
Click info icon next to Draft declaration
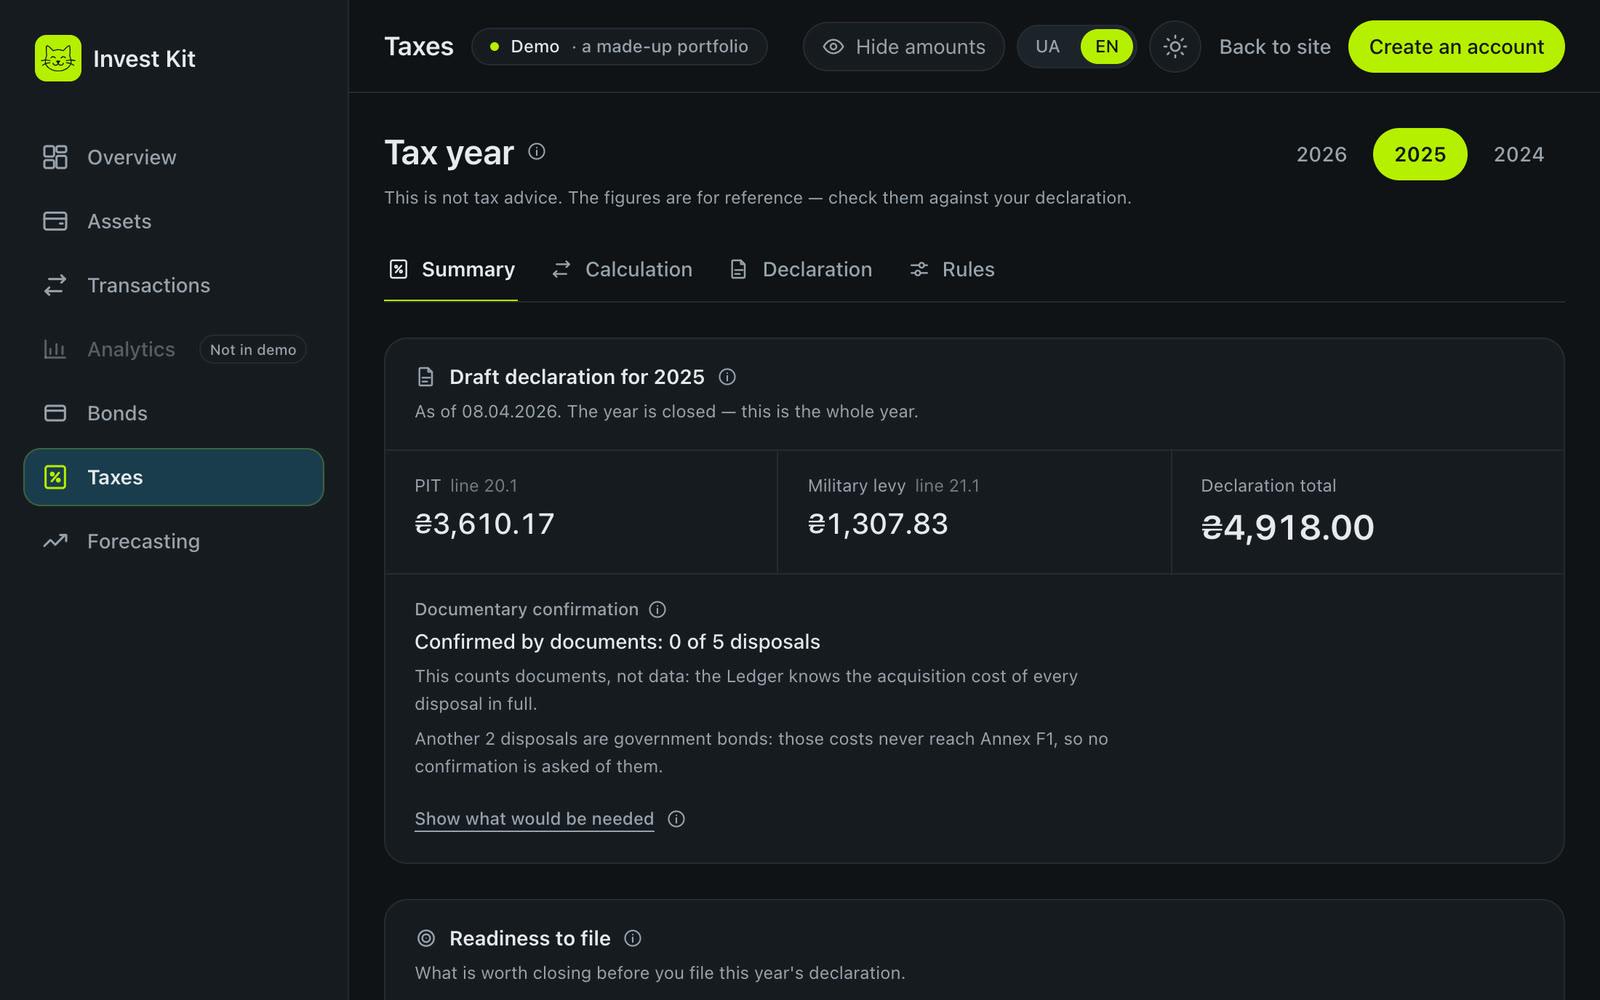(727, 377)
